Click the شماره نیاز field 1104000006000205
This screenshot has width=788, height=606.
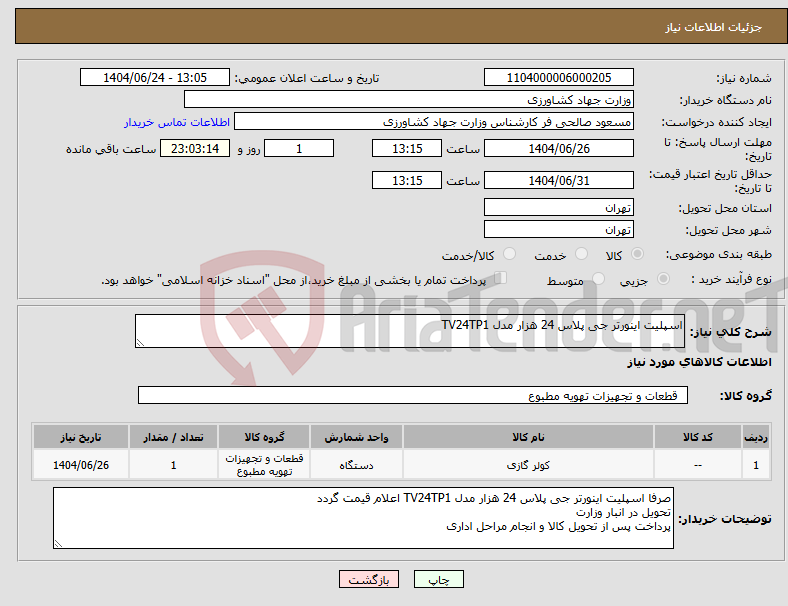pyautogui.click(x=559, y=78)
